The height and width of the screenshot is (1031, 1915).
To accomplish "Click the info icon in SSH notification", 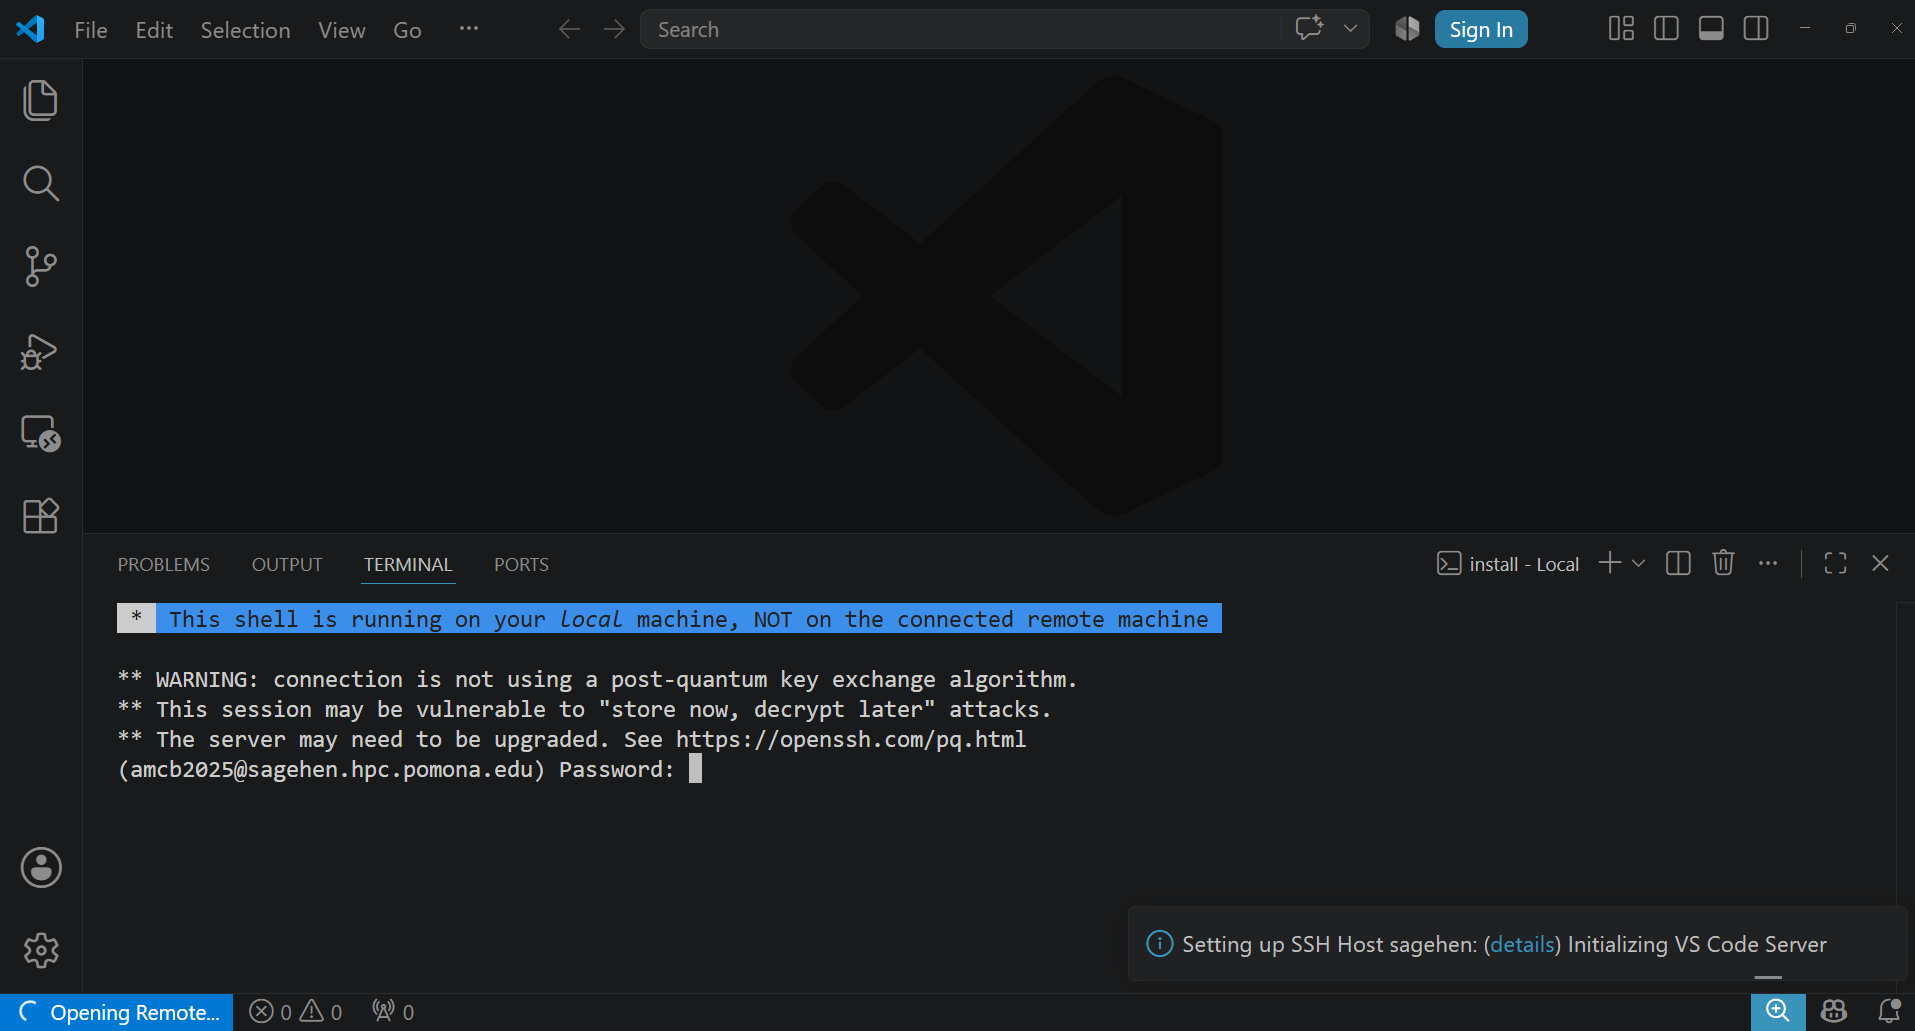I will point(1159,943).
